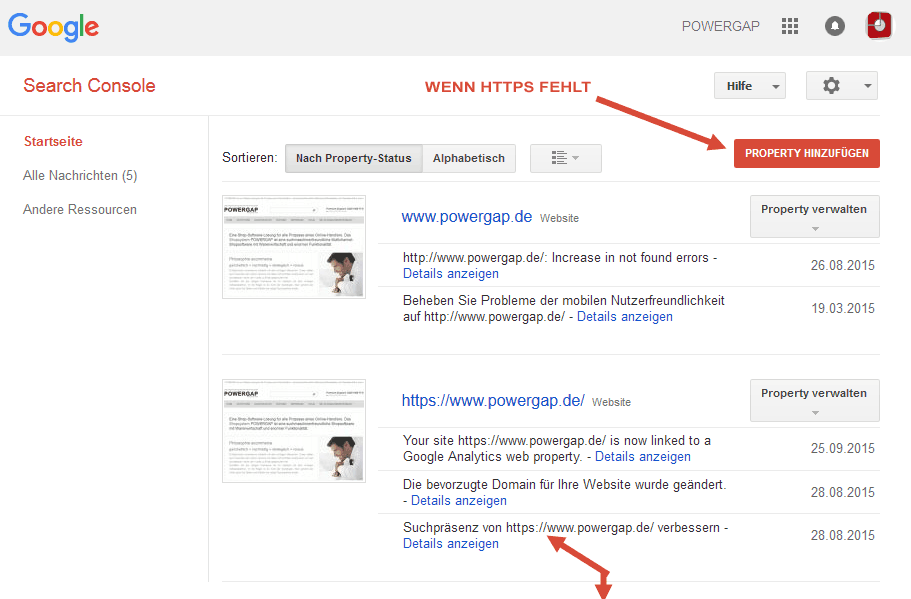The height and width of the screenshot is (599, 911).
Task: Open https://www.powergap.de/ property link
Action: coord(493,400)
